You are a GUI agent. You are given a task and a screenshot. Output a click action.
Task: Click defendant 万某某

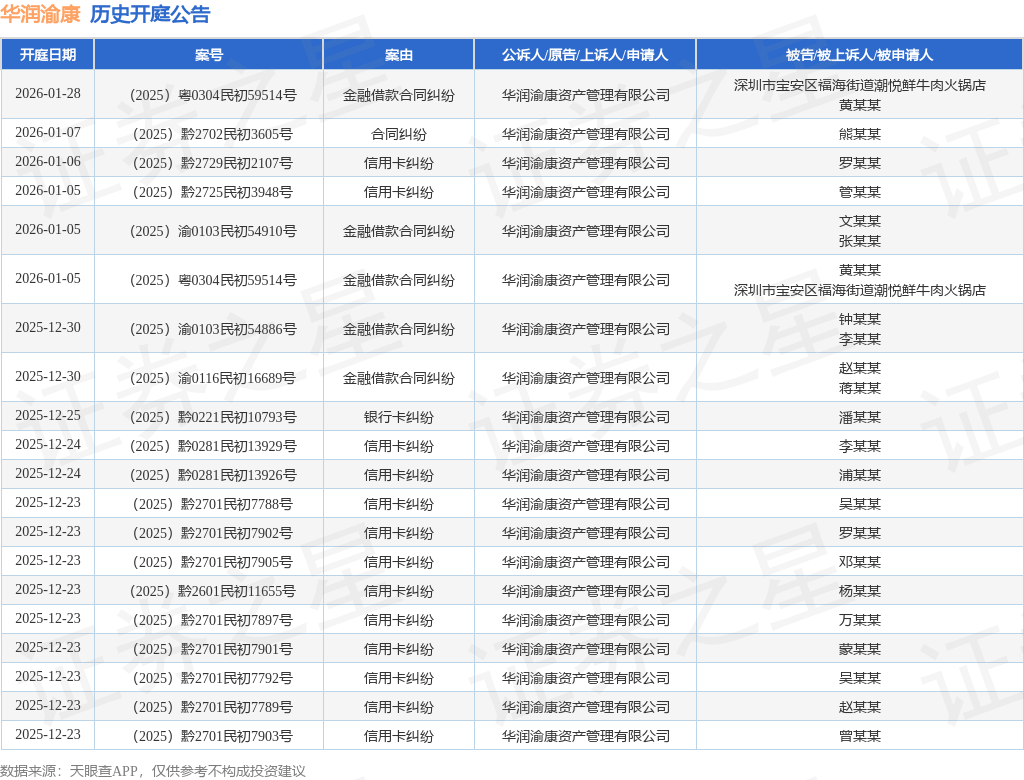(x=859, y=621)
